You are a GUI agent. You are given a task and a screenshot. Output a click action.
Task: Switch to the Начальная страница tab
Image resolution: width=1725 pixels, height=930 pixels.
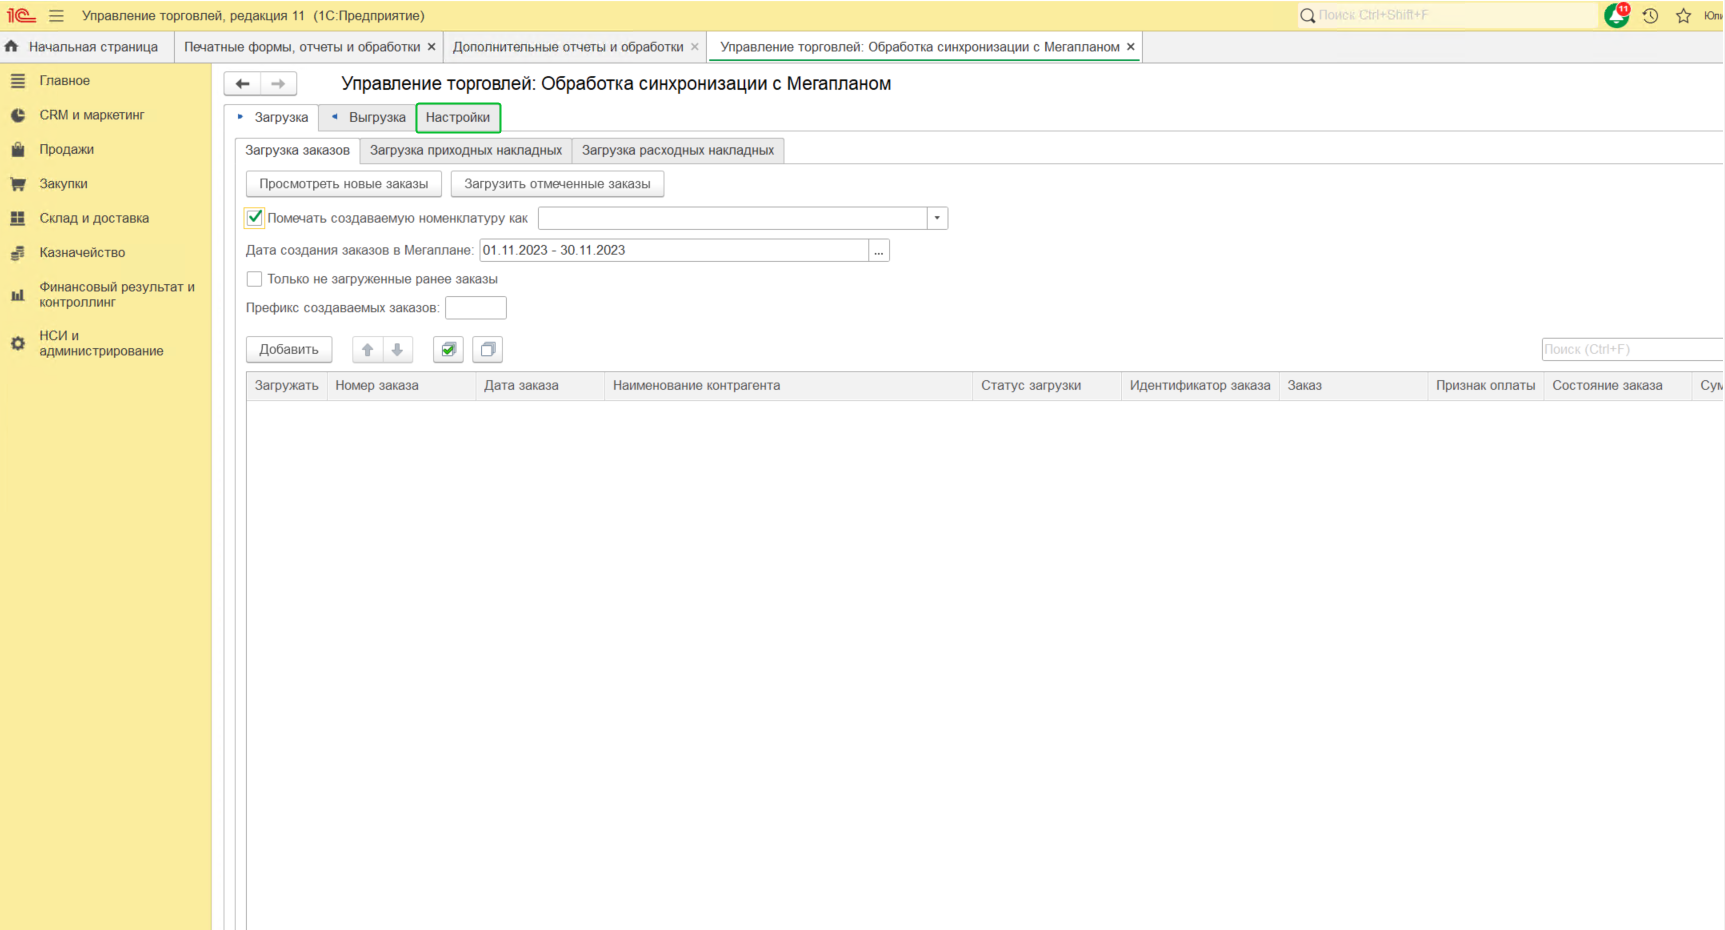click(x=87, y=47)
